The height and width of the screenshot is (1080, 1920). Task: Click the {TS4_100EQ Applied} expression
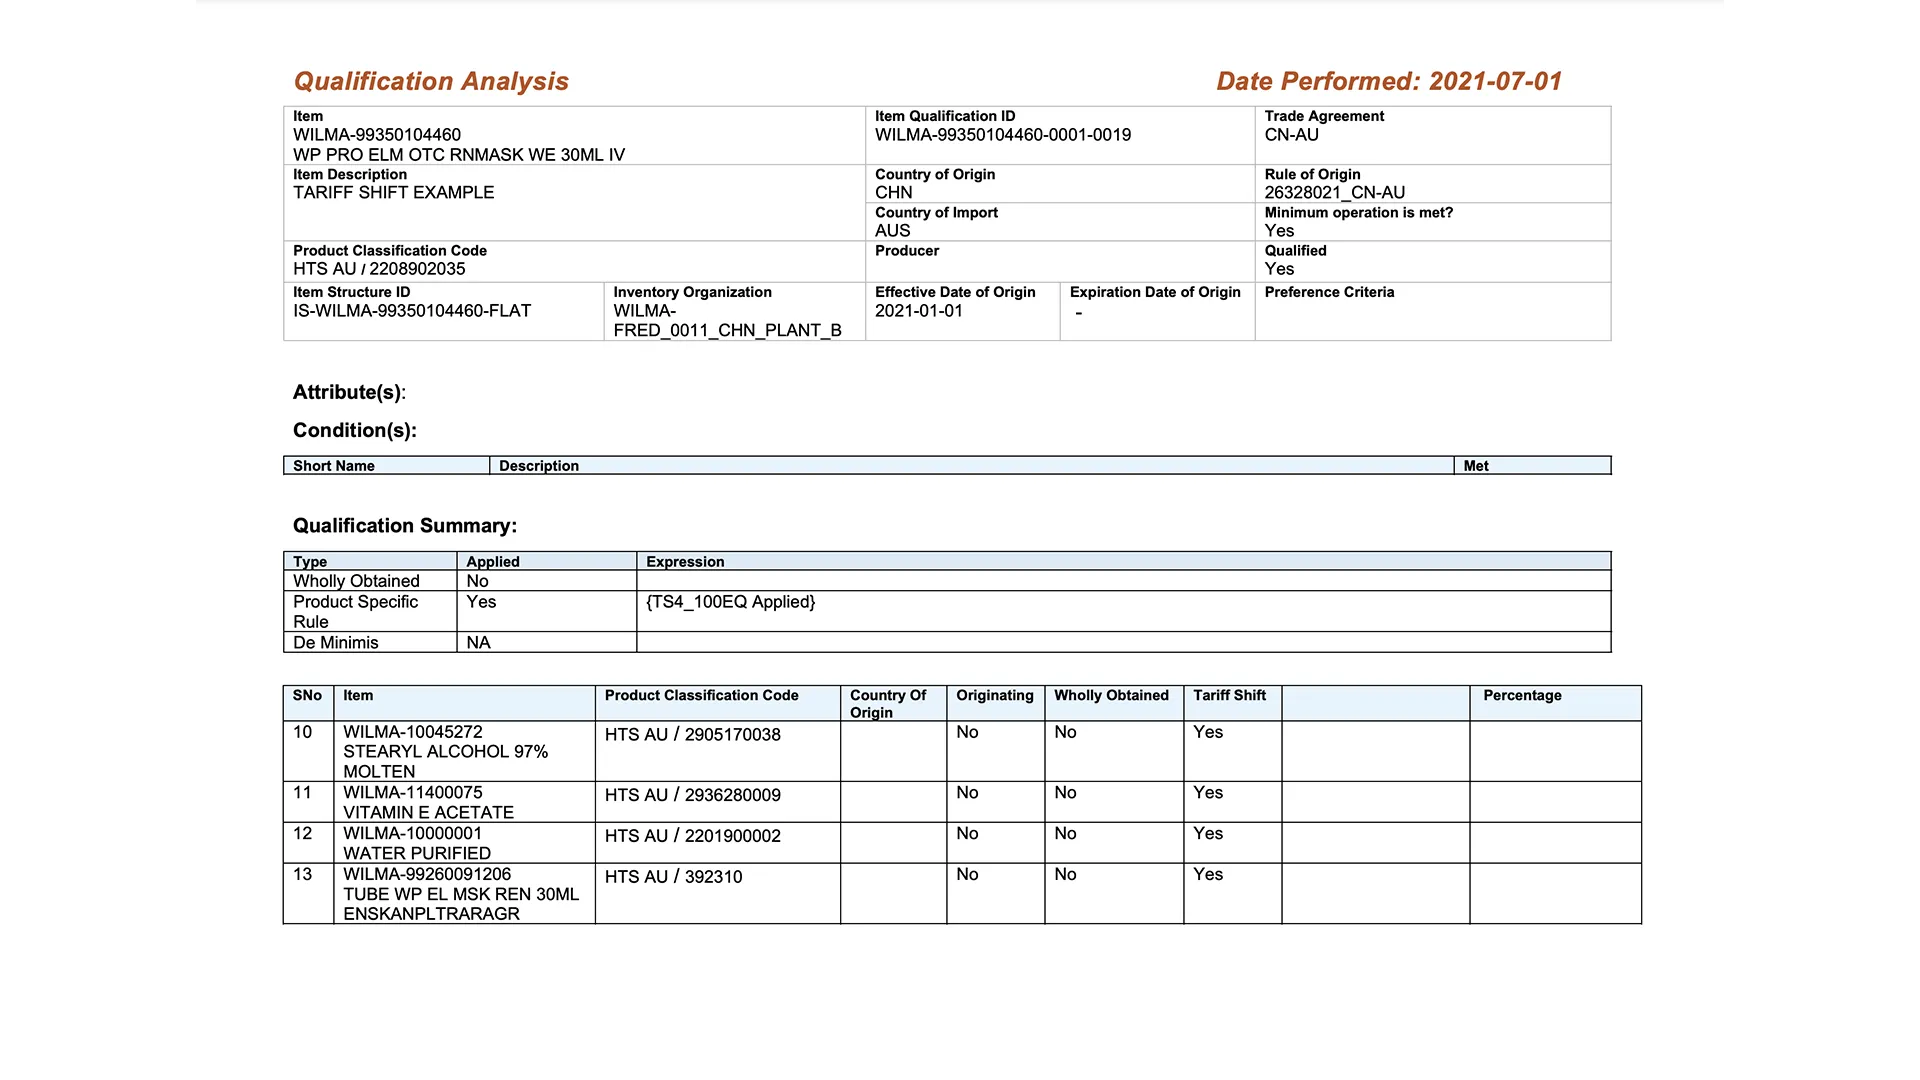[x=730, y=602]
